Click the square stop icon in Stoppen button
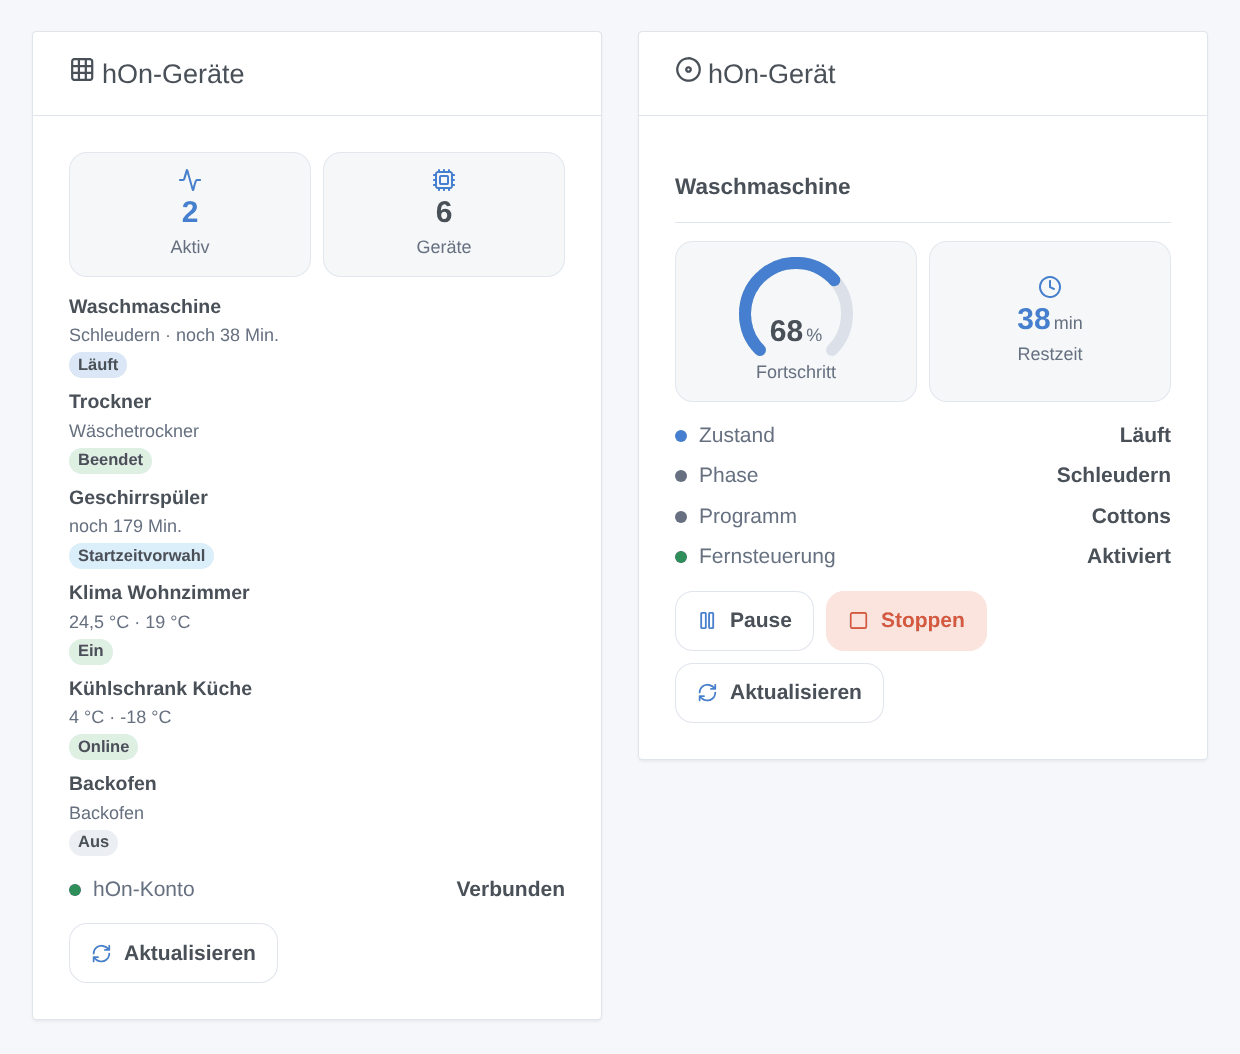 858,621
